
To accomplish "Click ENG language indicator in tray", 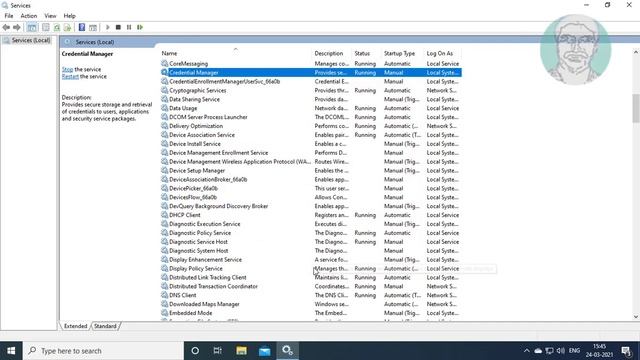I will 574,351.
